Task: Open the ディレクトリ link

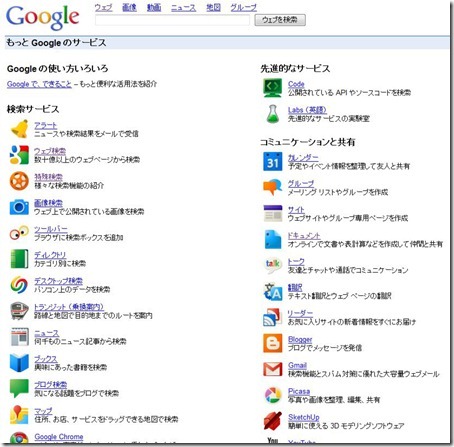Action: point(50,255)
